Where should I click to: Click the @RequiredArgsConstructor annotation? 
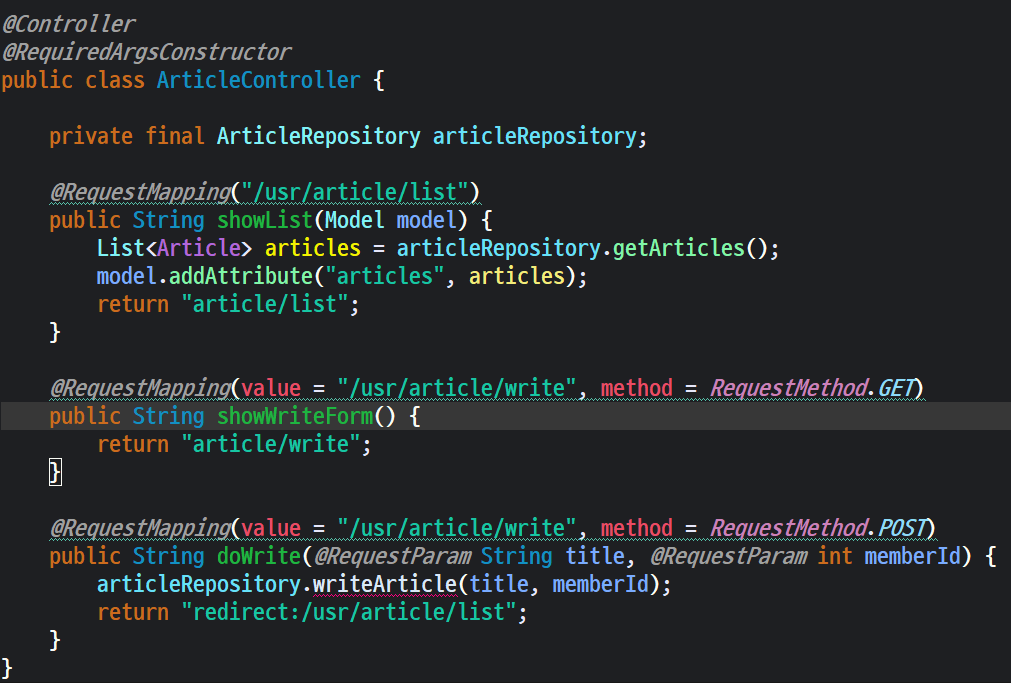click(146, 52)
